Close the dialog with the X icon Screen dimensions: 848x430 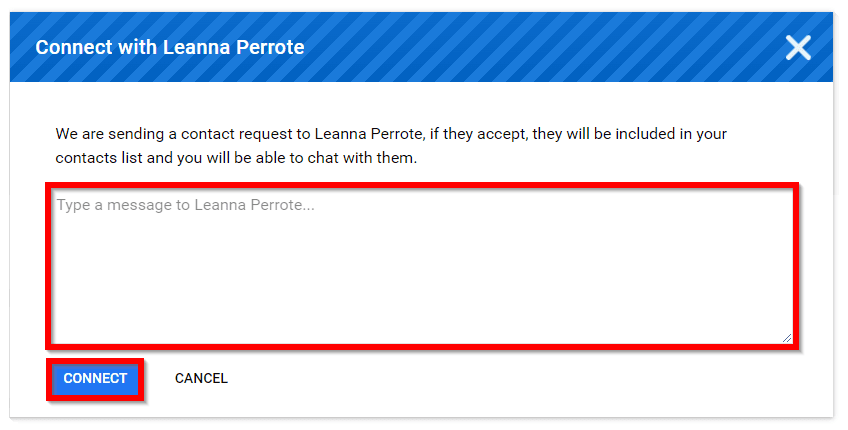tap(798, 48)
